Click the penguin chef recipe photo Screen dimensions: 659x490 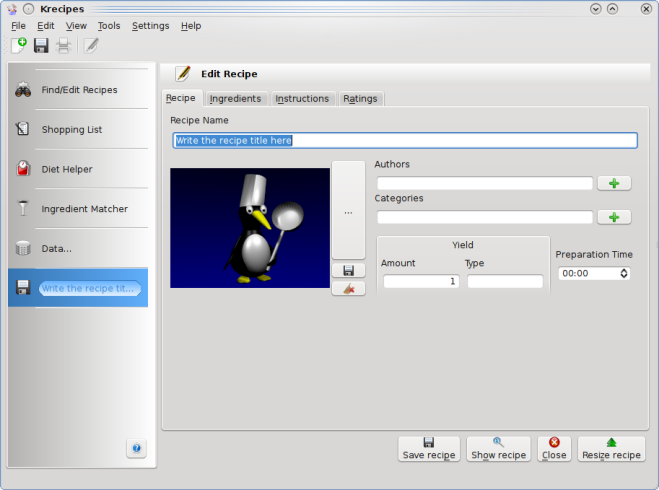[x=250, y=228]
